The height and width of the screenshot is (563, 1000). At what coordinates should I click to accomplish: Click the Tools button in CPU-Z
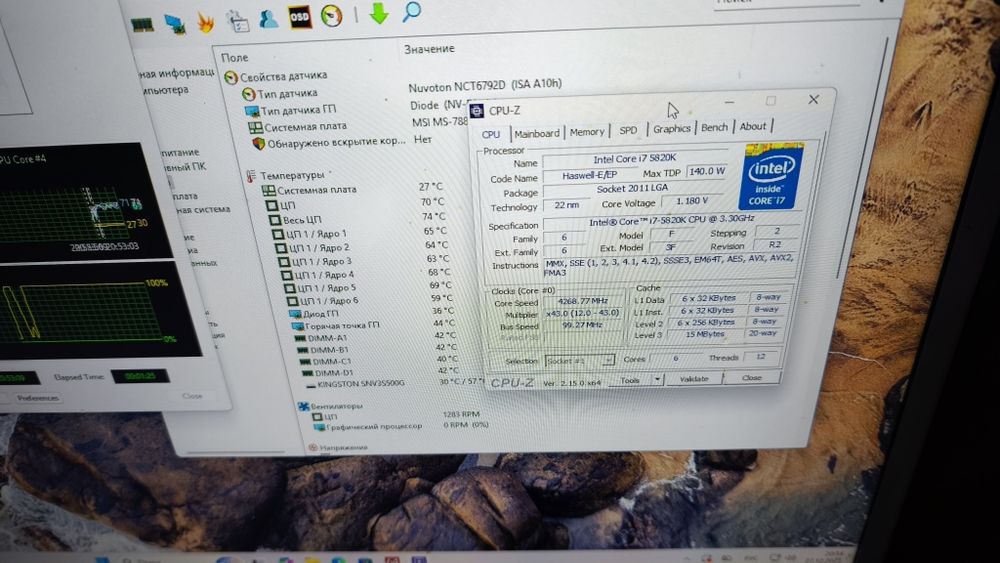[629, 380]
